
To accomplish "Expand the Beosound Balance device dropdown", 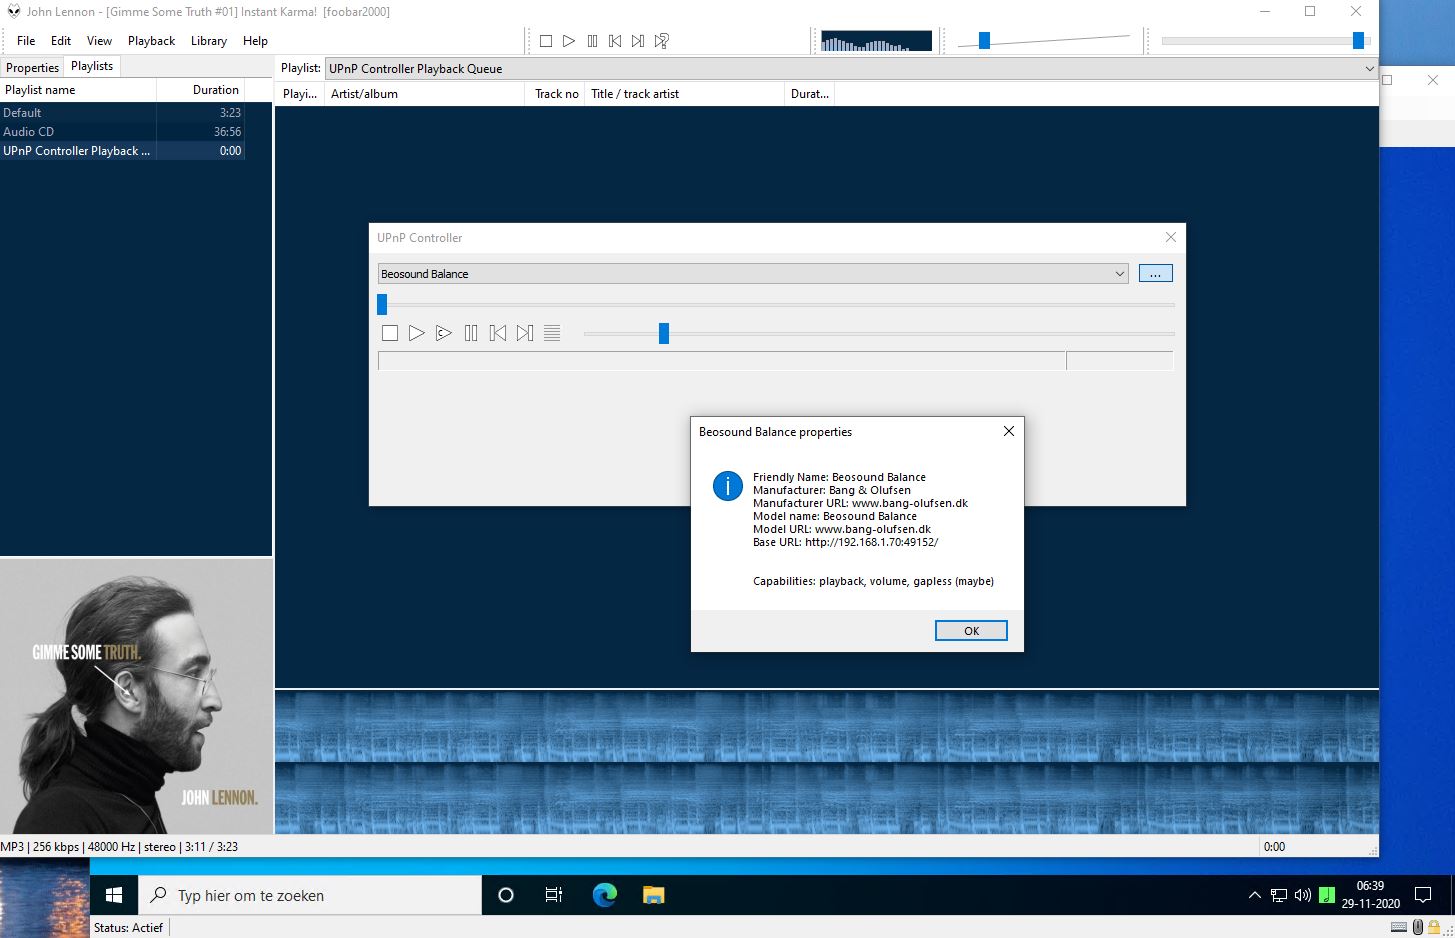I will coord(1119,274).
